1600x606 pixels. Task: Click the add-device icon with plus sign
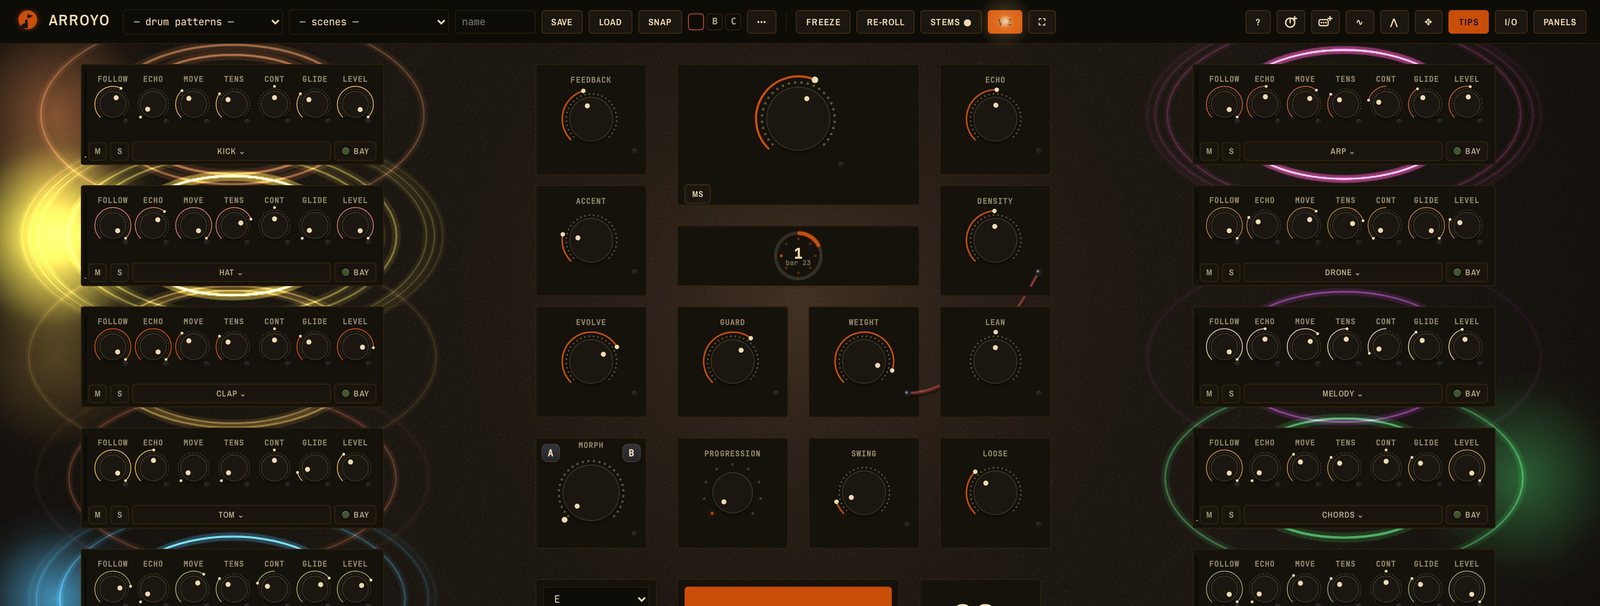point(1325,22)
